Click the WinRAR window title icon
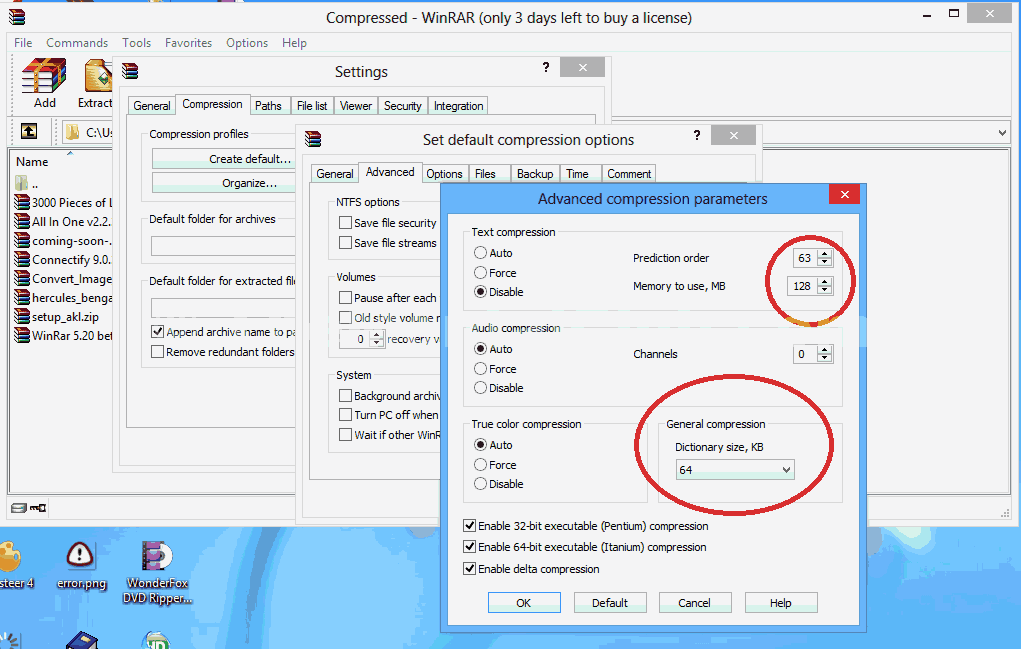 point(18,17)
